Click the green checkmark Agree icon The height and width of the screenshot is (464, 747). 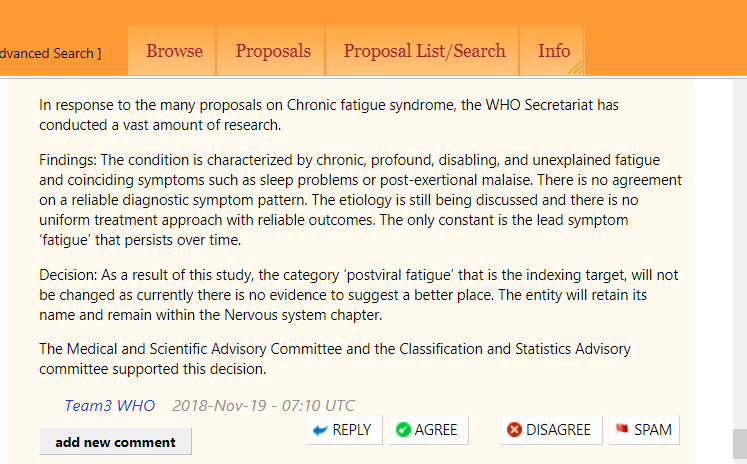coord(403,430)
